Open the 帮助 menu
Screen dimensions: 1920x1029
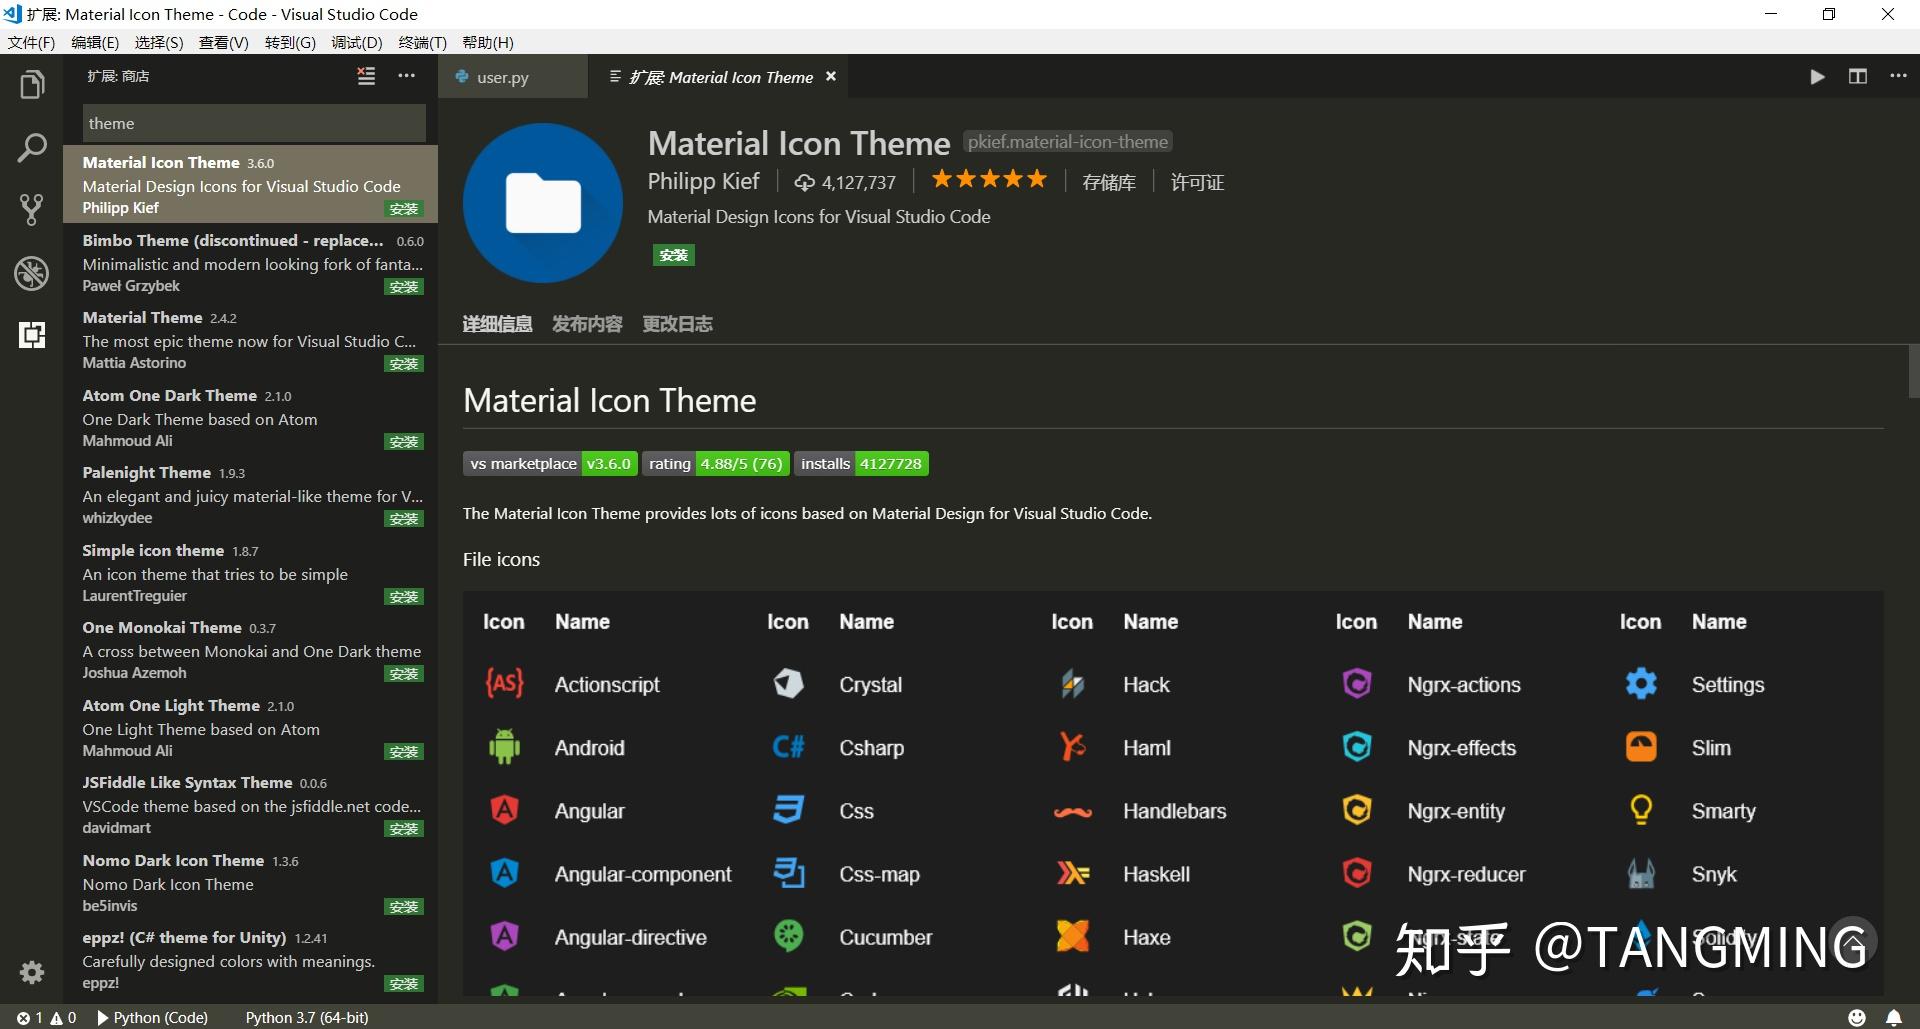487,42
